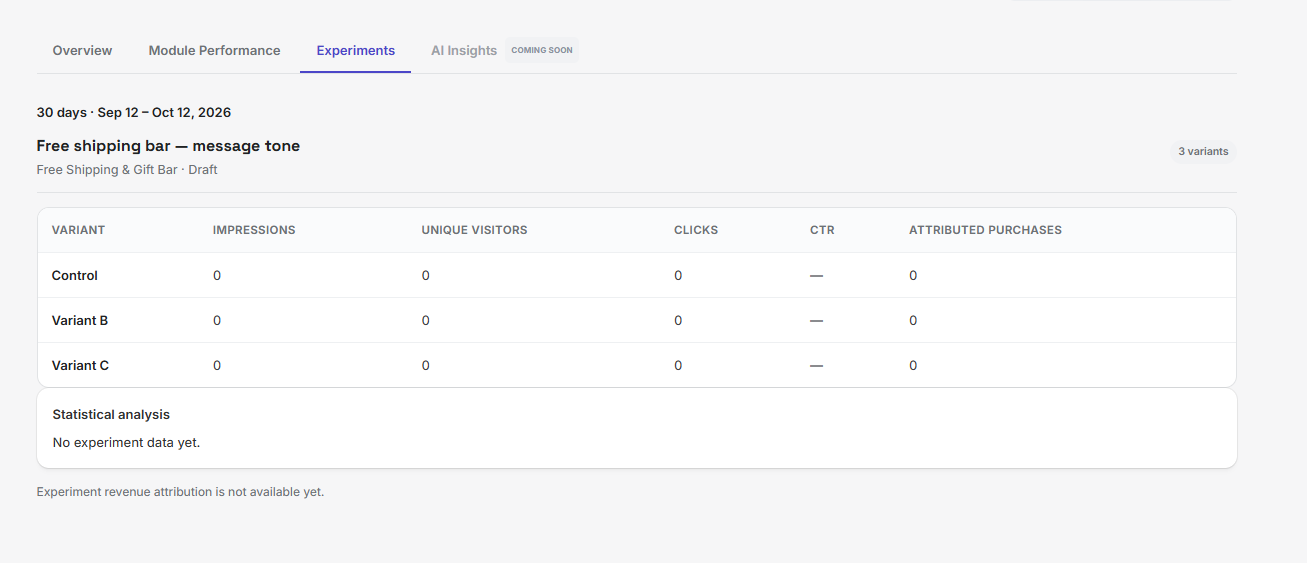This screenshot has height=563, width=1307.
Task: Open the AI Insights tab
Action: coord(464,50)
